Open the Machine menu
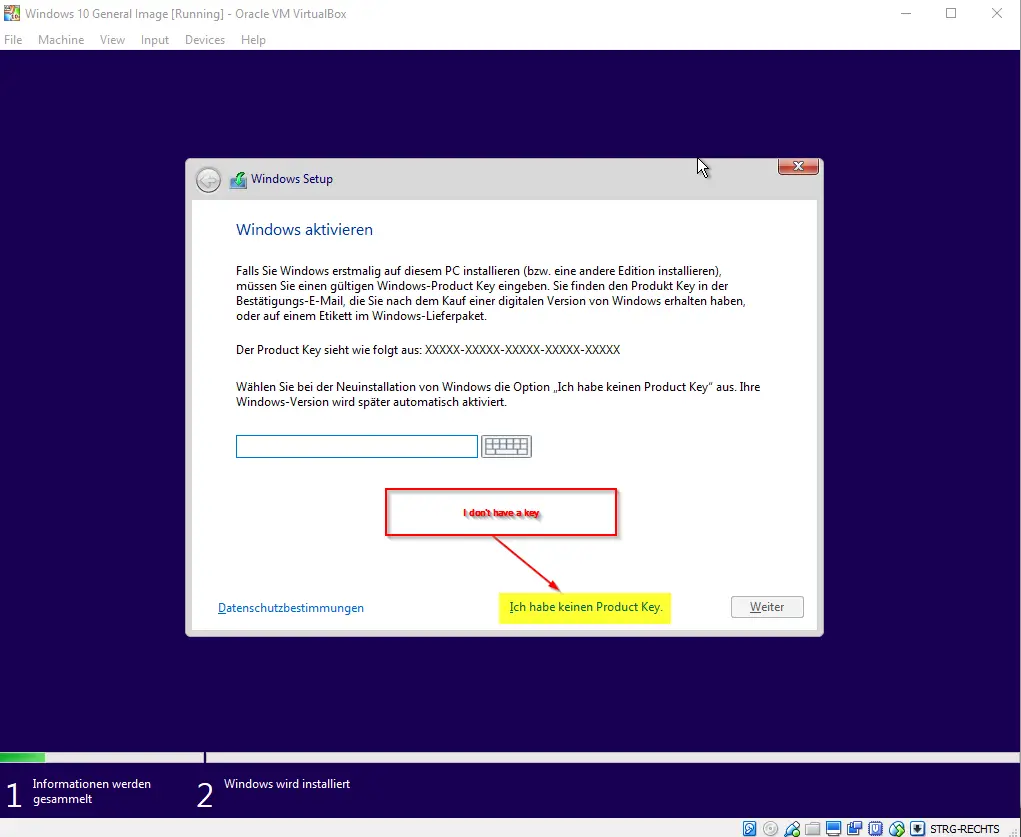 coord(61,40)
